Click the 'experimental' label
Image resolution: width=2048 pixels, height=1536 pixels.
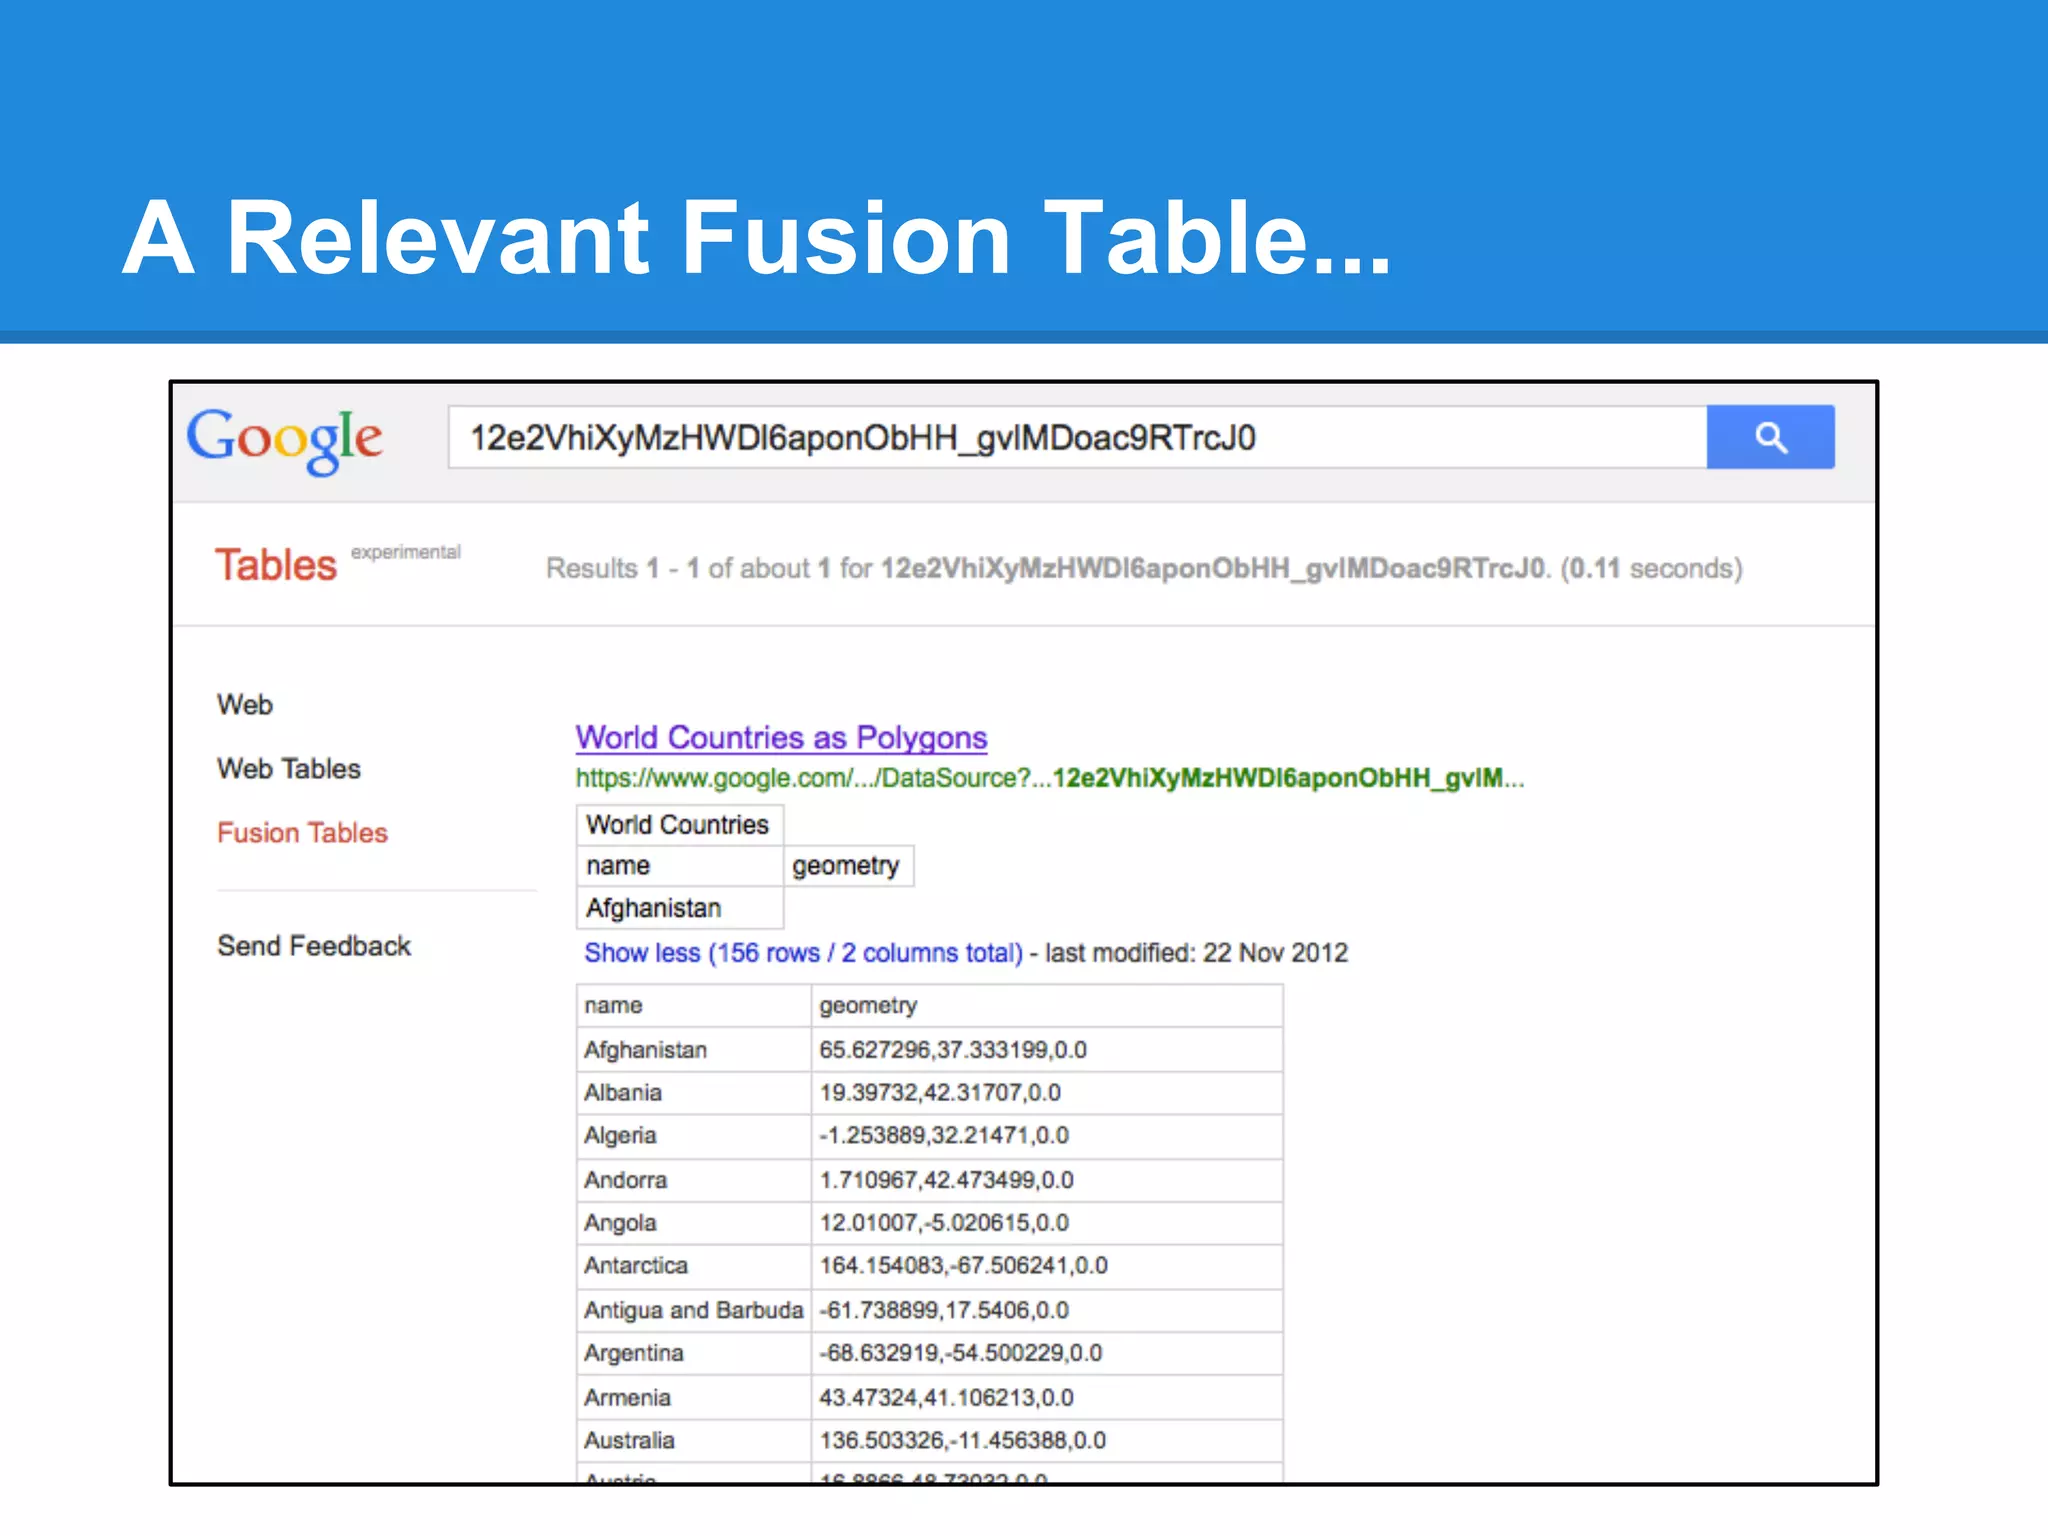[x=406, y=552]
